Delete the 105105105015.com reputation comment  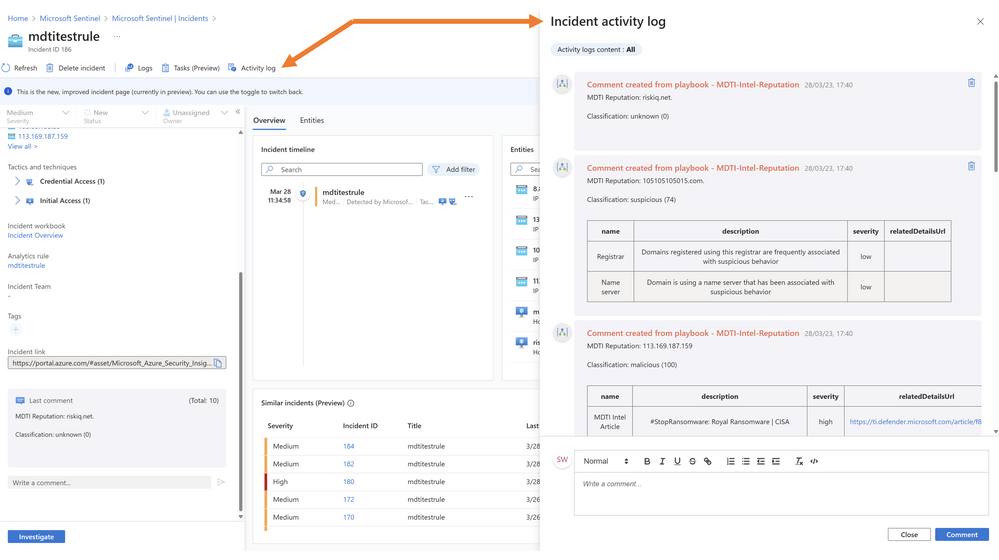click(971, 166)
